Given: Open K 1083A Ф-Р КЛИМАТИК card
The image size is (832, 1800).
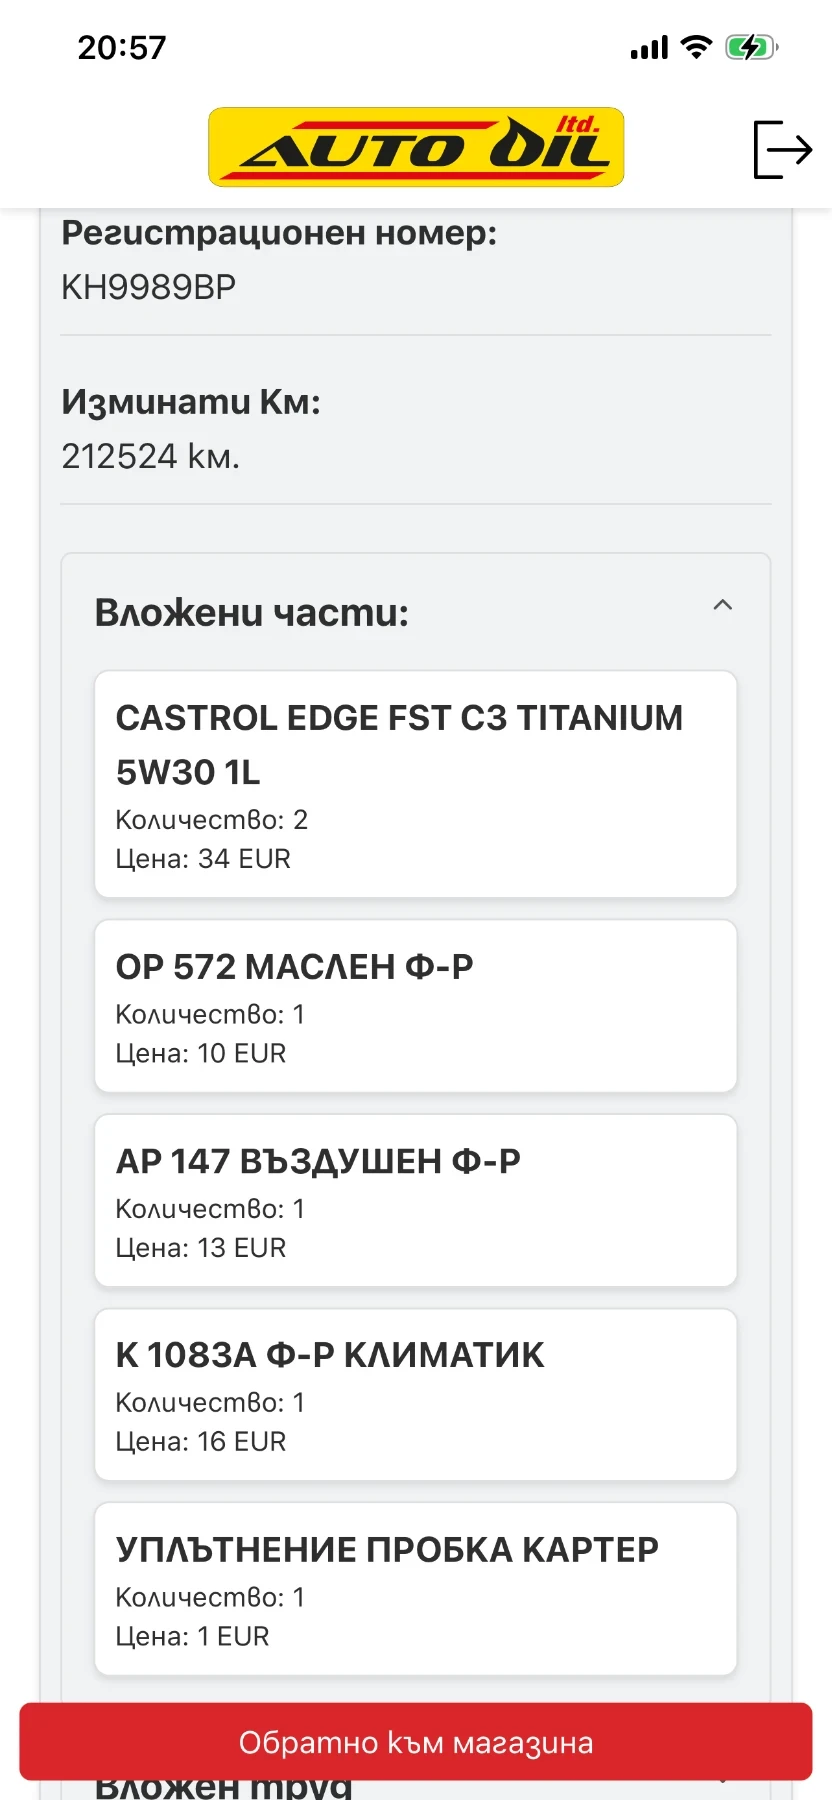Looking at the screenshot, I should point(416,1395).
